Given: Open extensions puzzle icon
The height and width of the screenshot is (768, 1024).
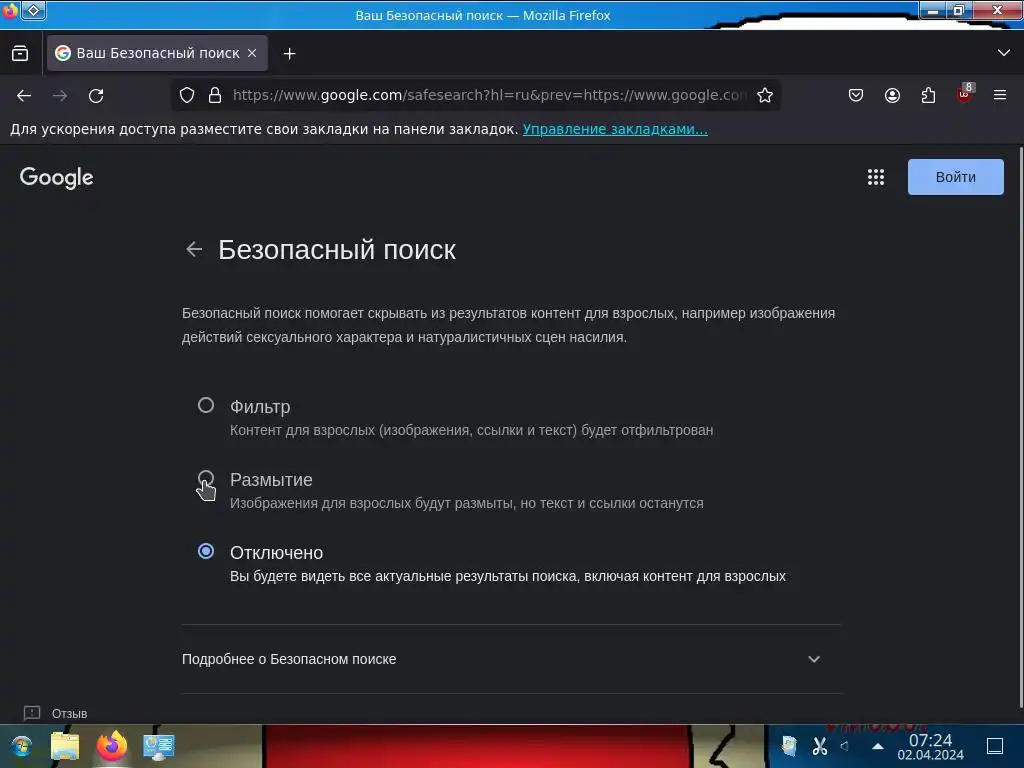Looking at the screenshot, I should pos(928,95).
